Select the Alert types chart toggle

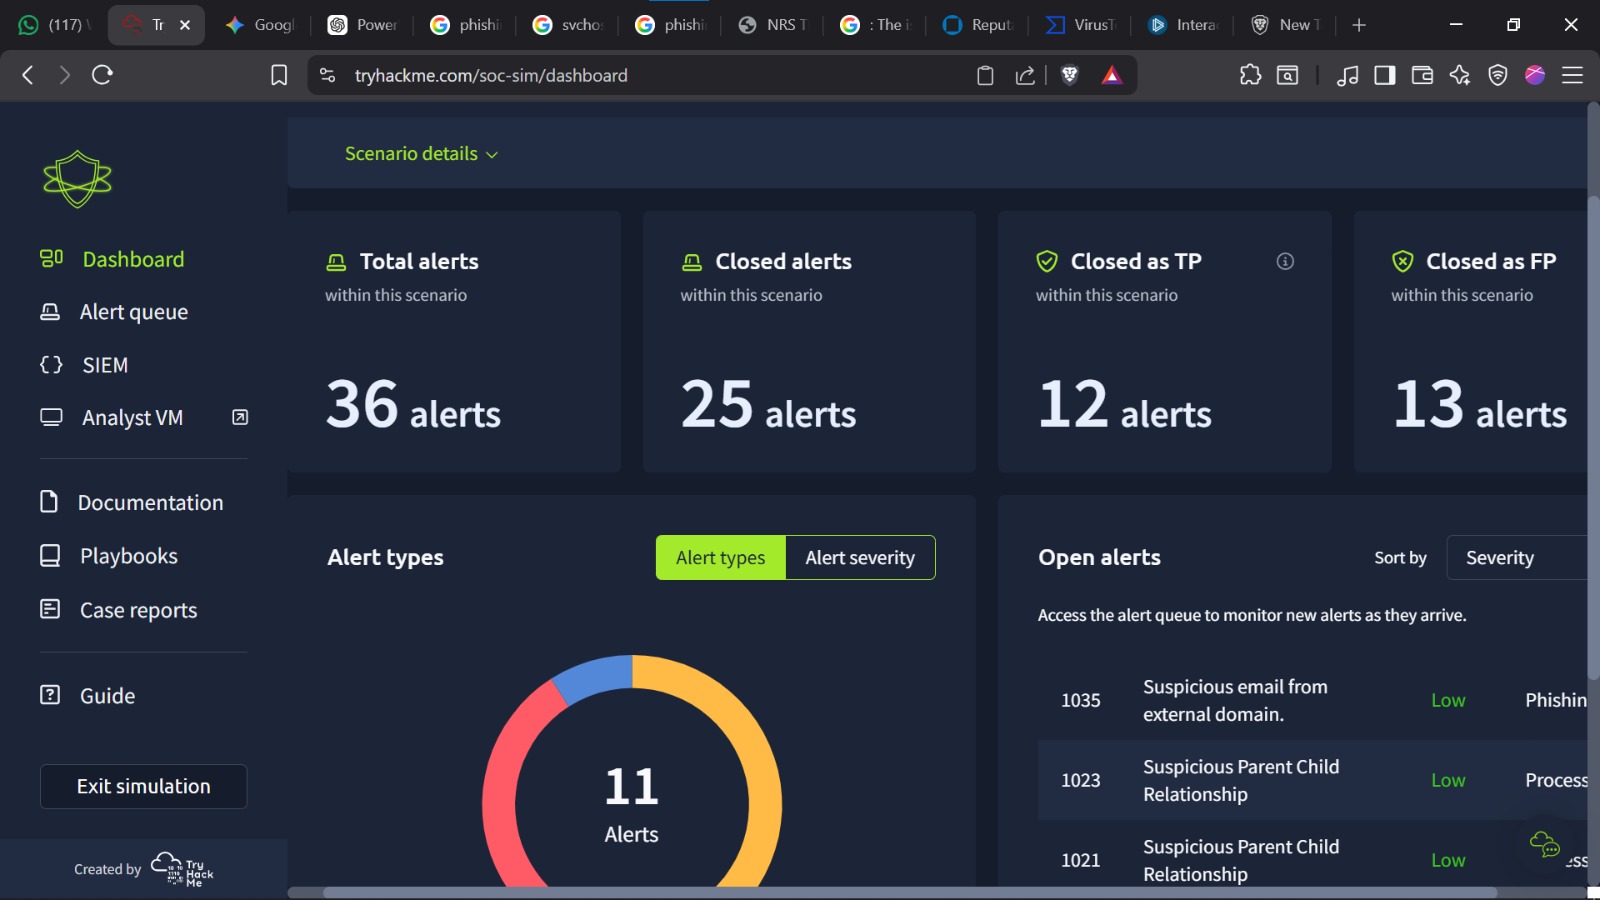pos(720,558)
